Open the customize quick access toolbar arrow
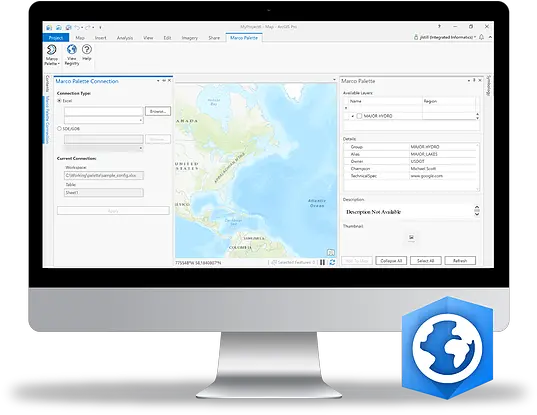537x415 pixels. [100, 27]
